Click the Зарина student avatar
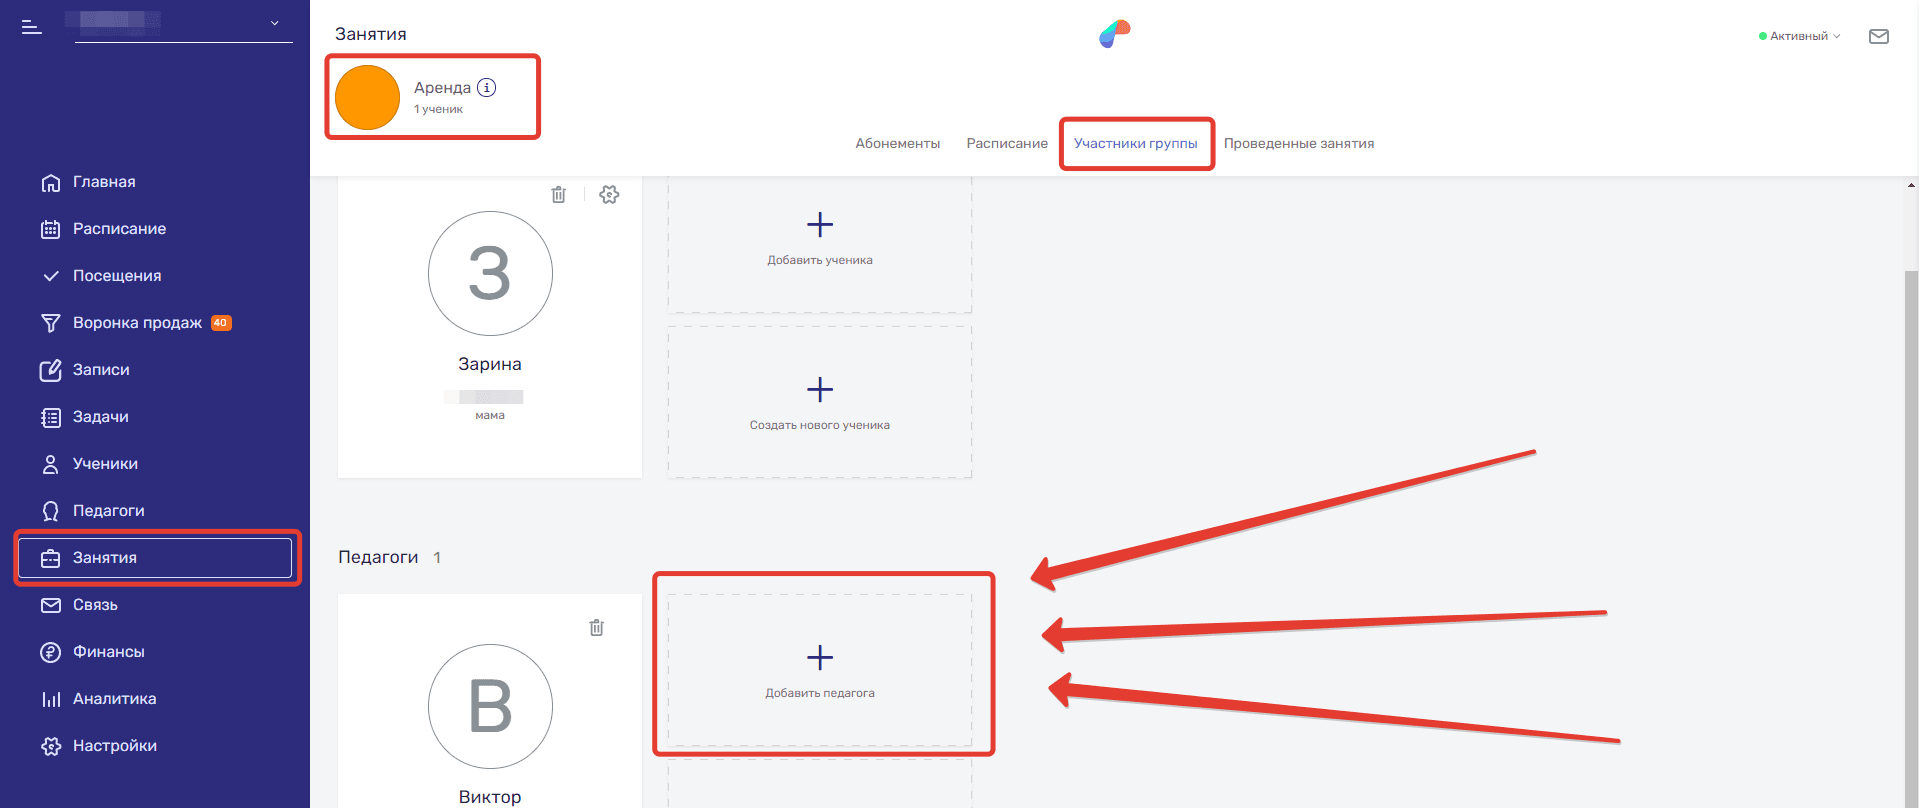 [490, 274]
